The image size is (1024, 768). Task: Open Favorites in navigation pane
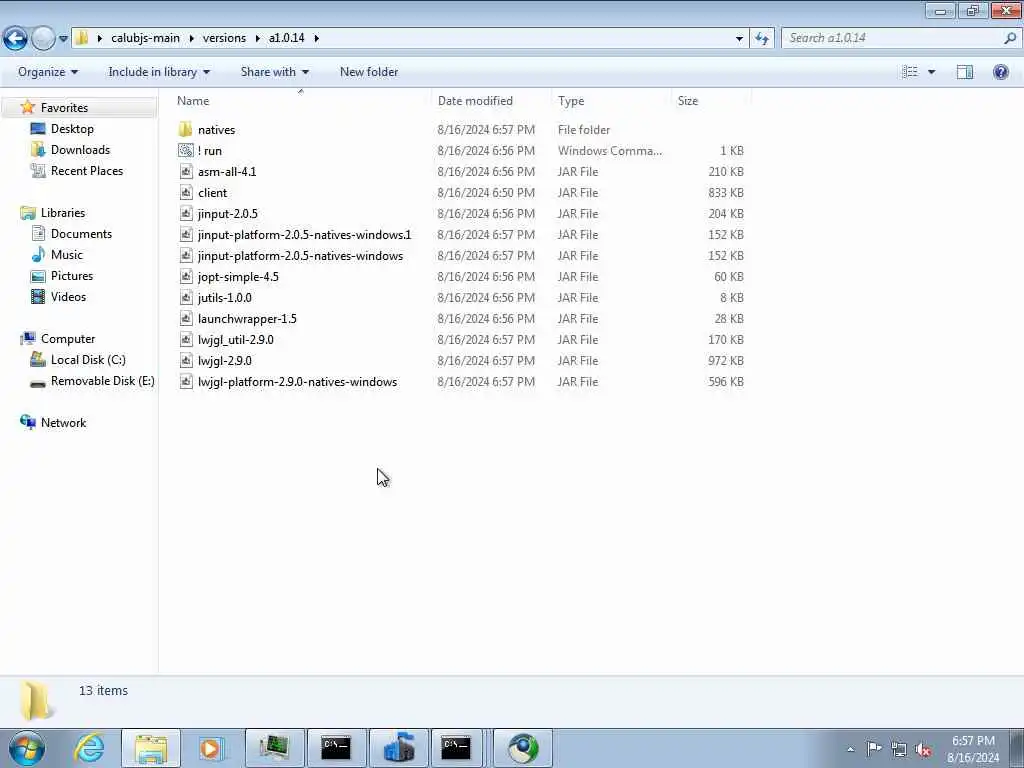click(64, 108)
